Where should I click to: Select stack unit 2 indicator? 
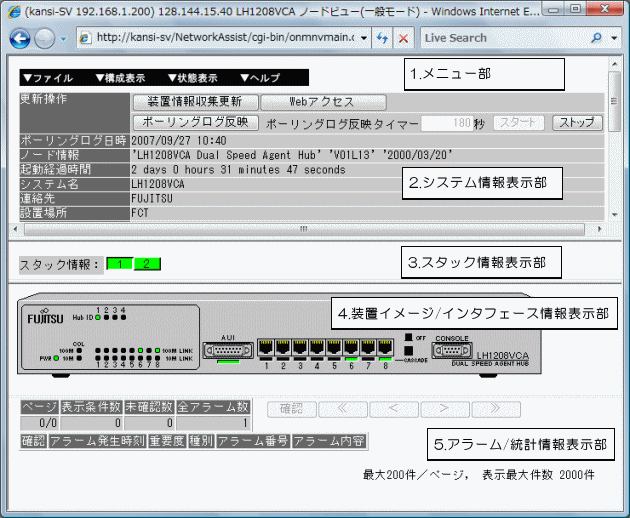coord(147,264)
